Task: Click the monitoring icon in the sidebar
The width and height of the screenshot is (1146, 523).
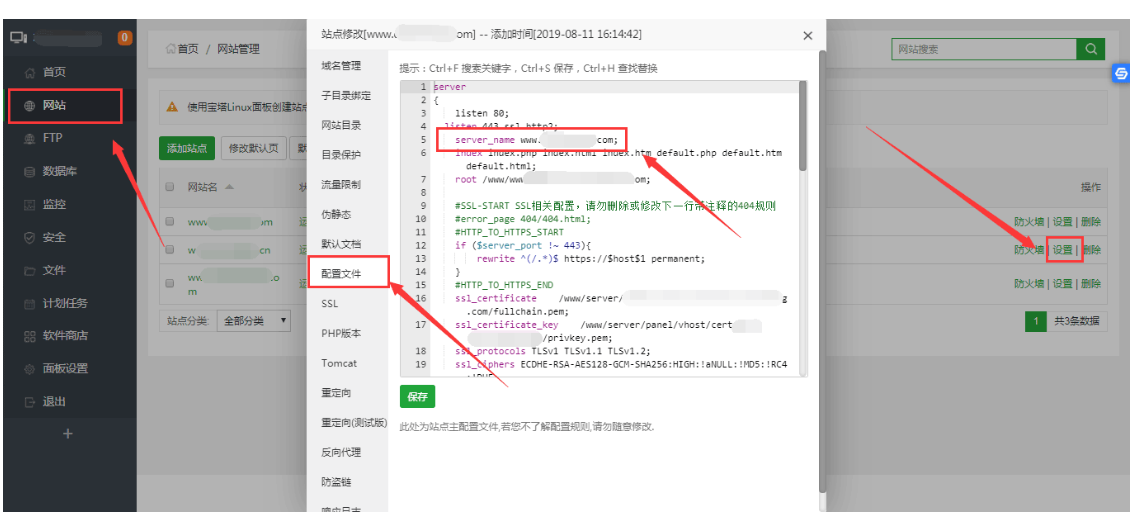Action: coord(30,205)
